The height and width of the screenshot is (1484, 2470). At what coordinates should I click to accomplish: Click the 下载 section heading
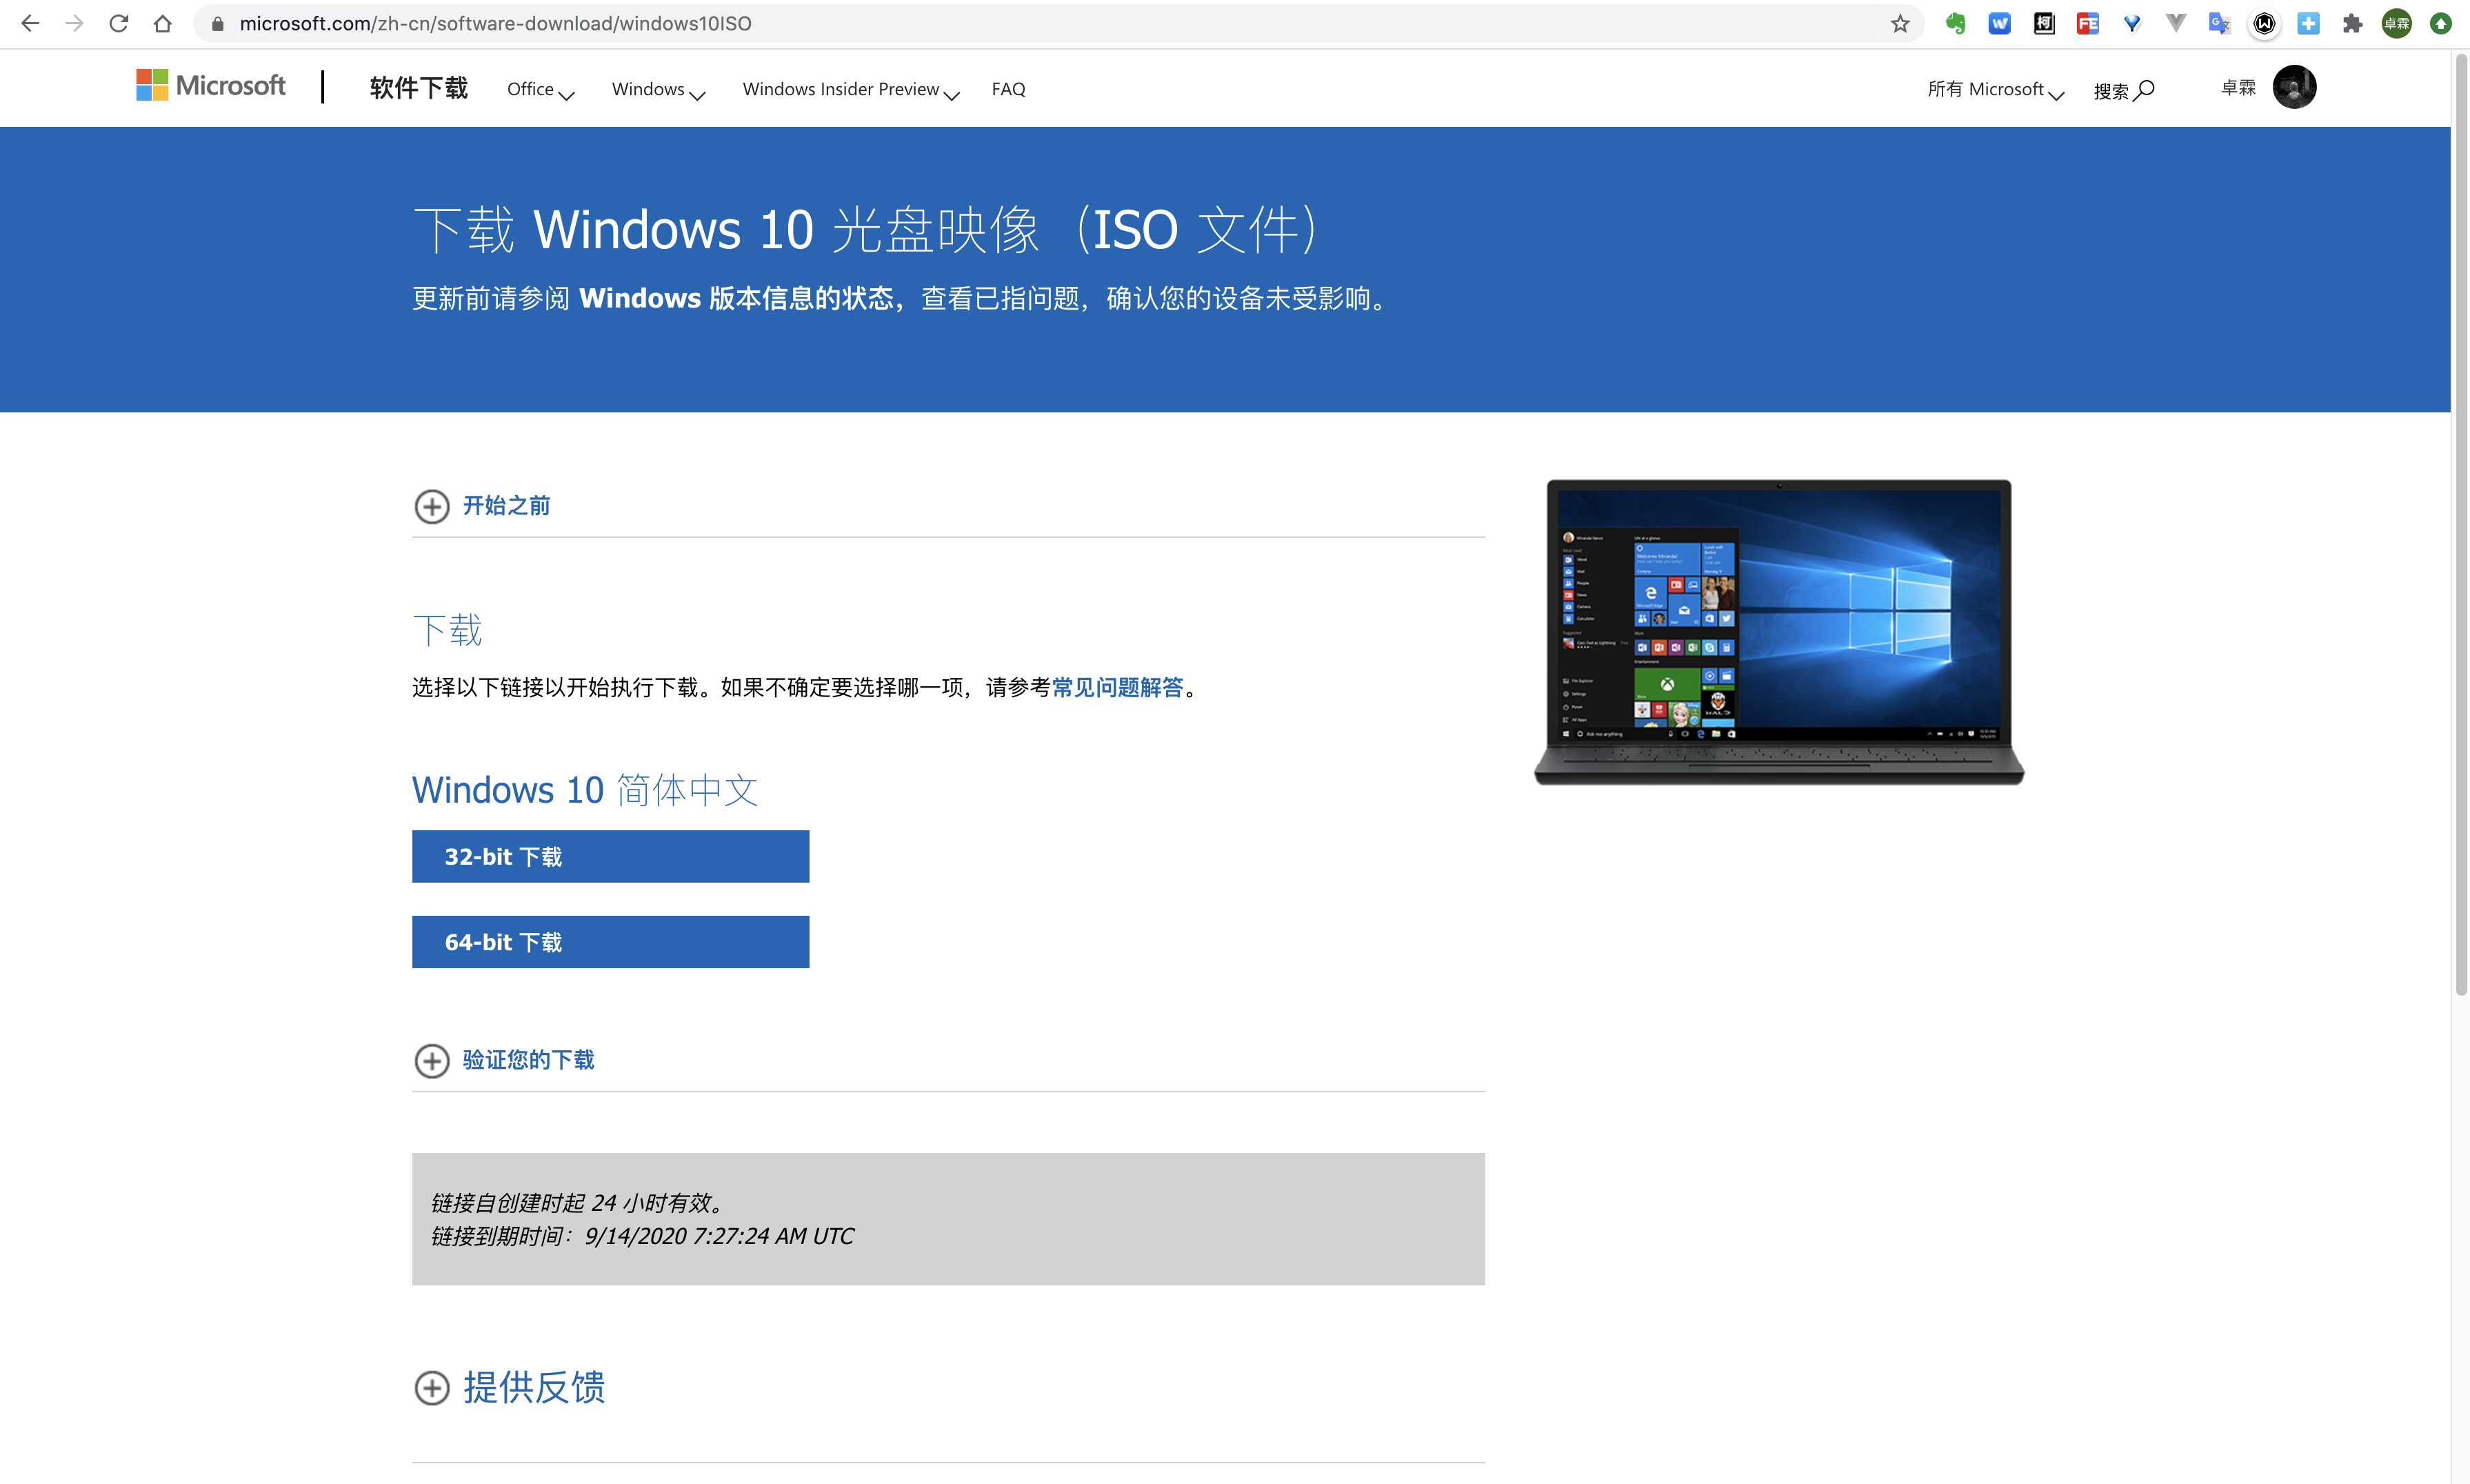447,630
